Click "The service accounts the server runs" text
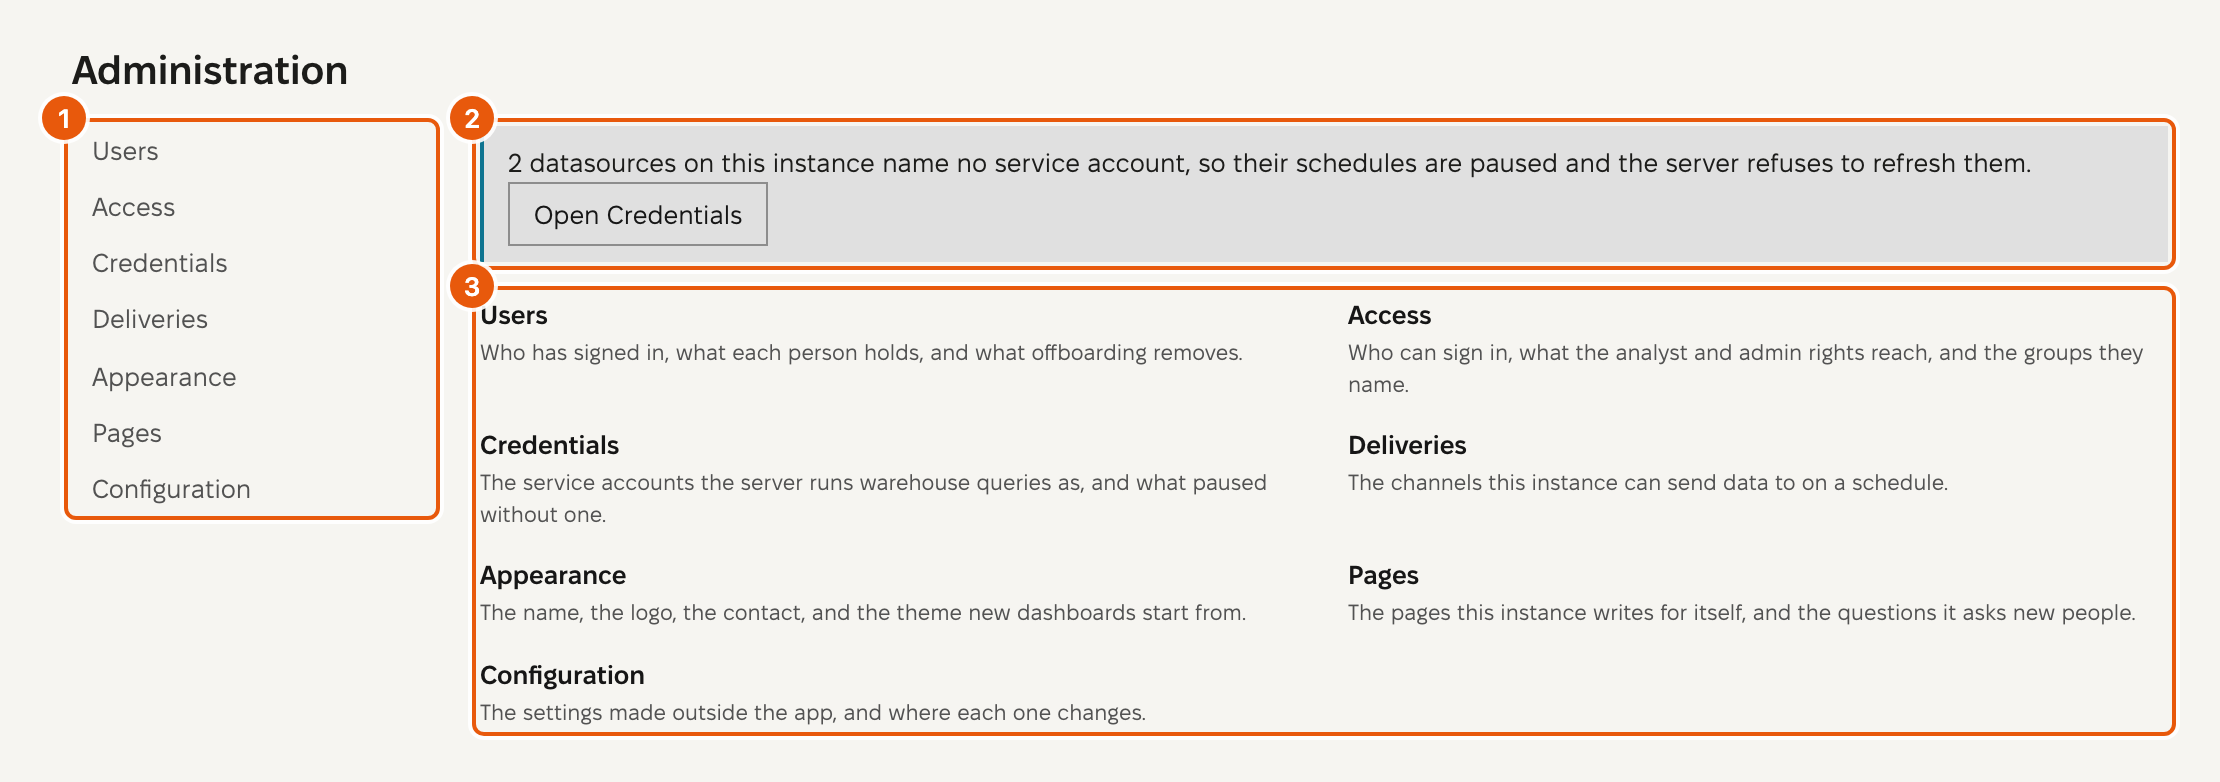This screenshot has width=2220, height=782. [x=873, y=498]
